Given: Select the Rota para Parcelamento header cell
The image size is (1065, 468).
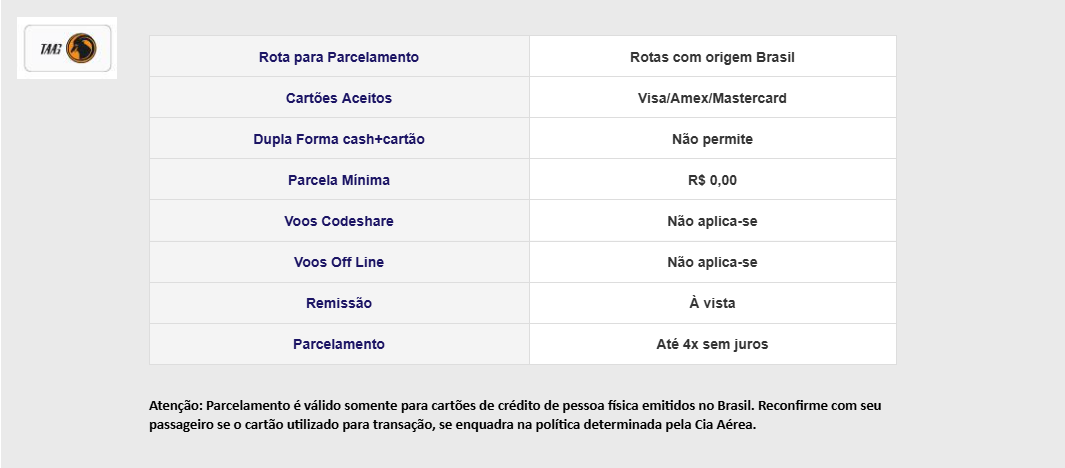Looking at the screenshot, I should (x=339, y=57).
